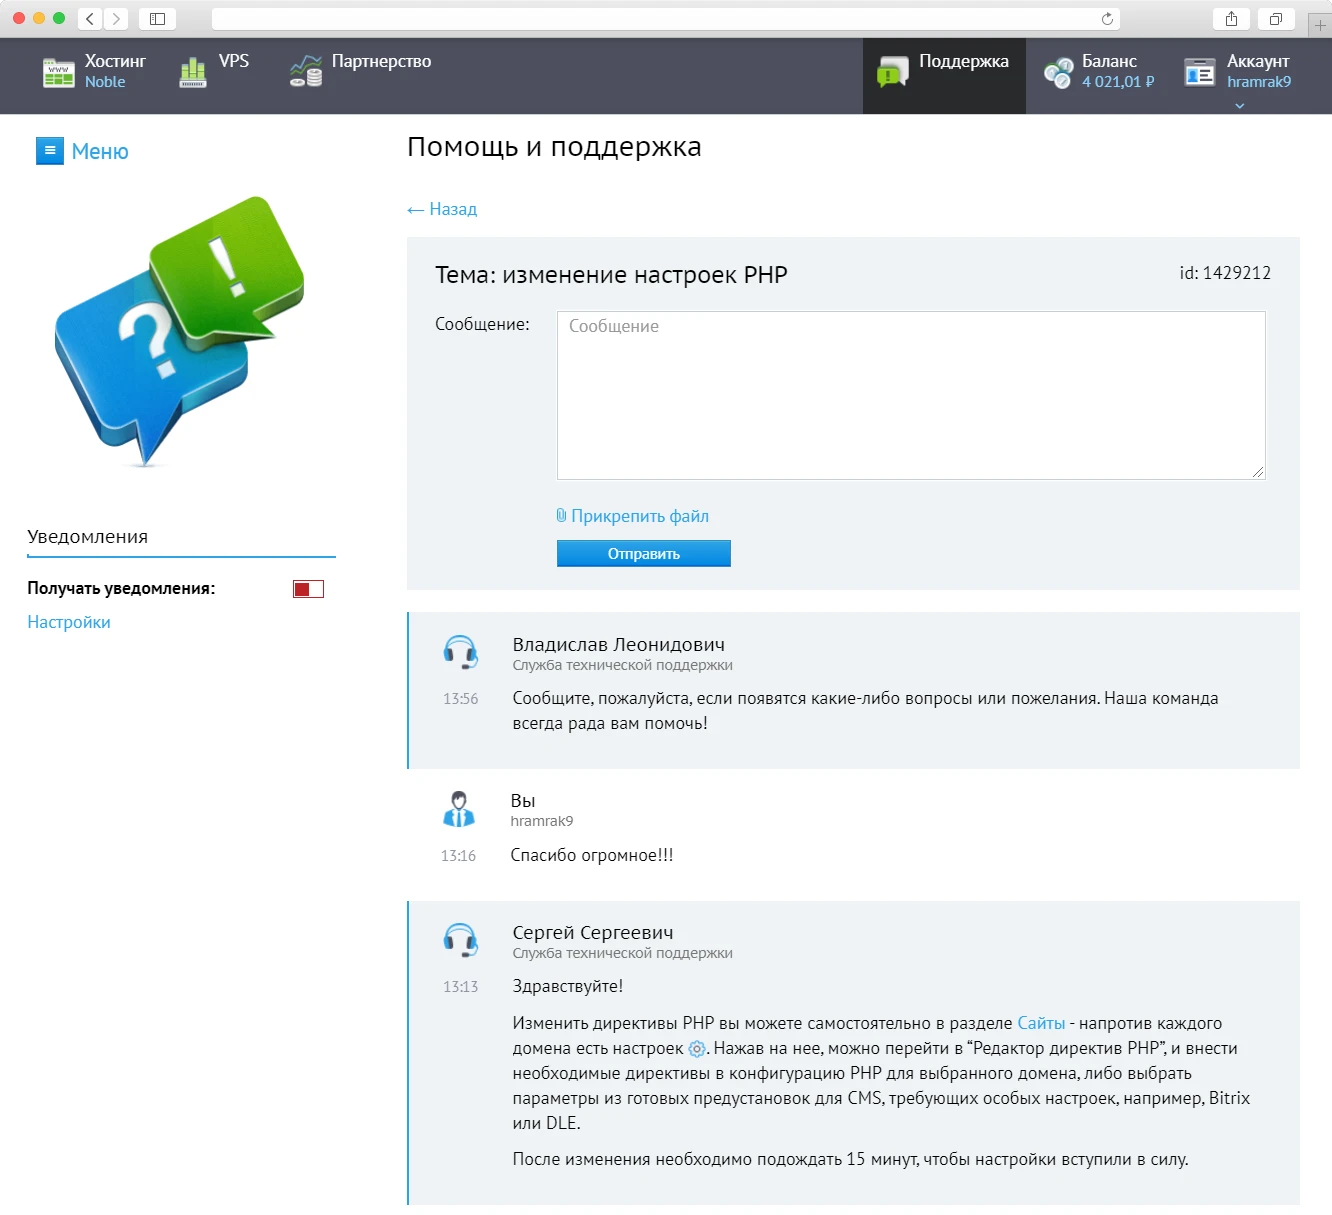Click the PHP settings gear icon in message

pyautogui.click(x=697, y=1049)
